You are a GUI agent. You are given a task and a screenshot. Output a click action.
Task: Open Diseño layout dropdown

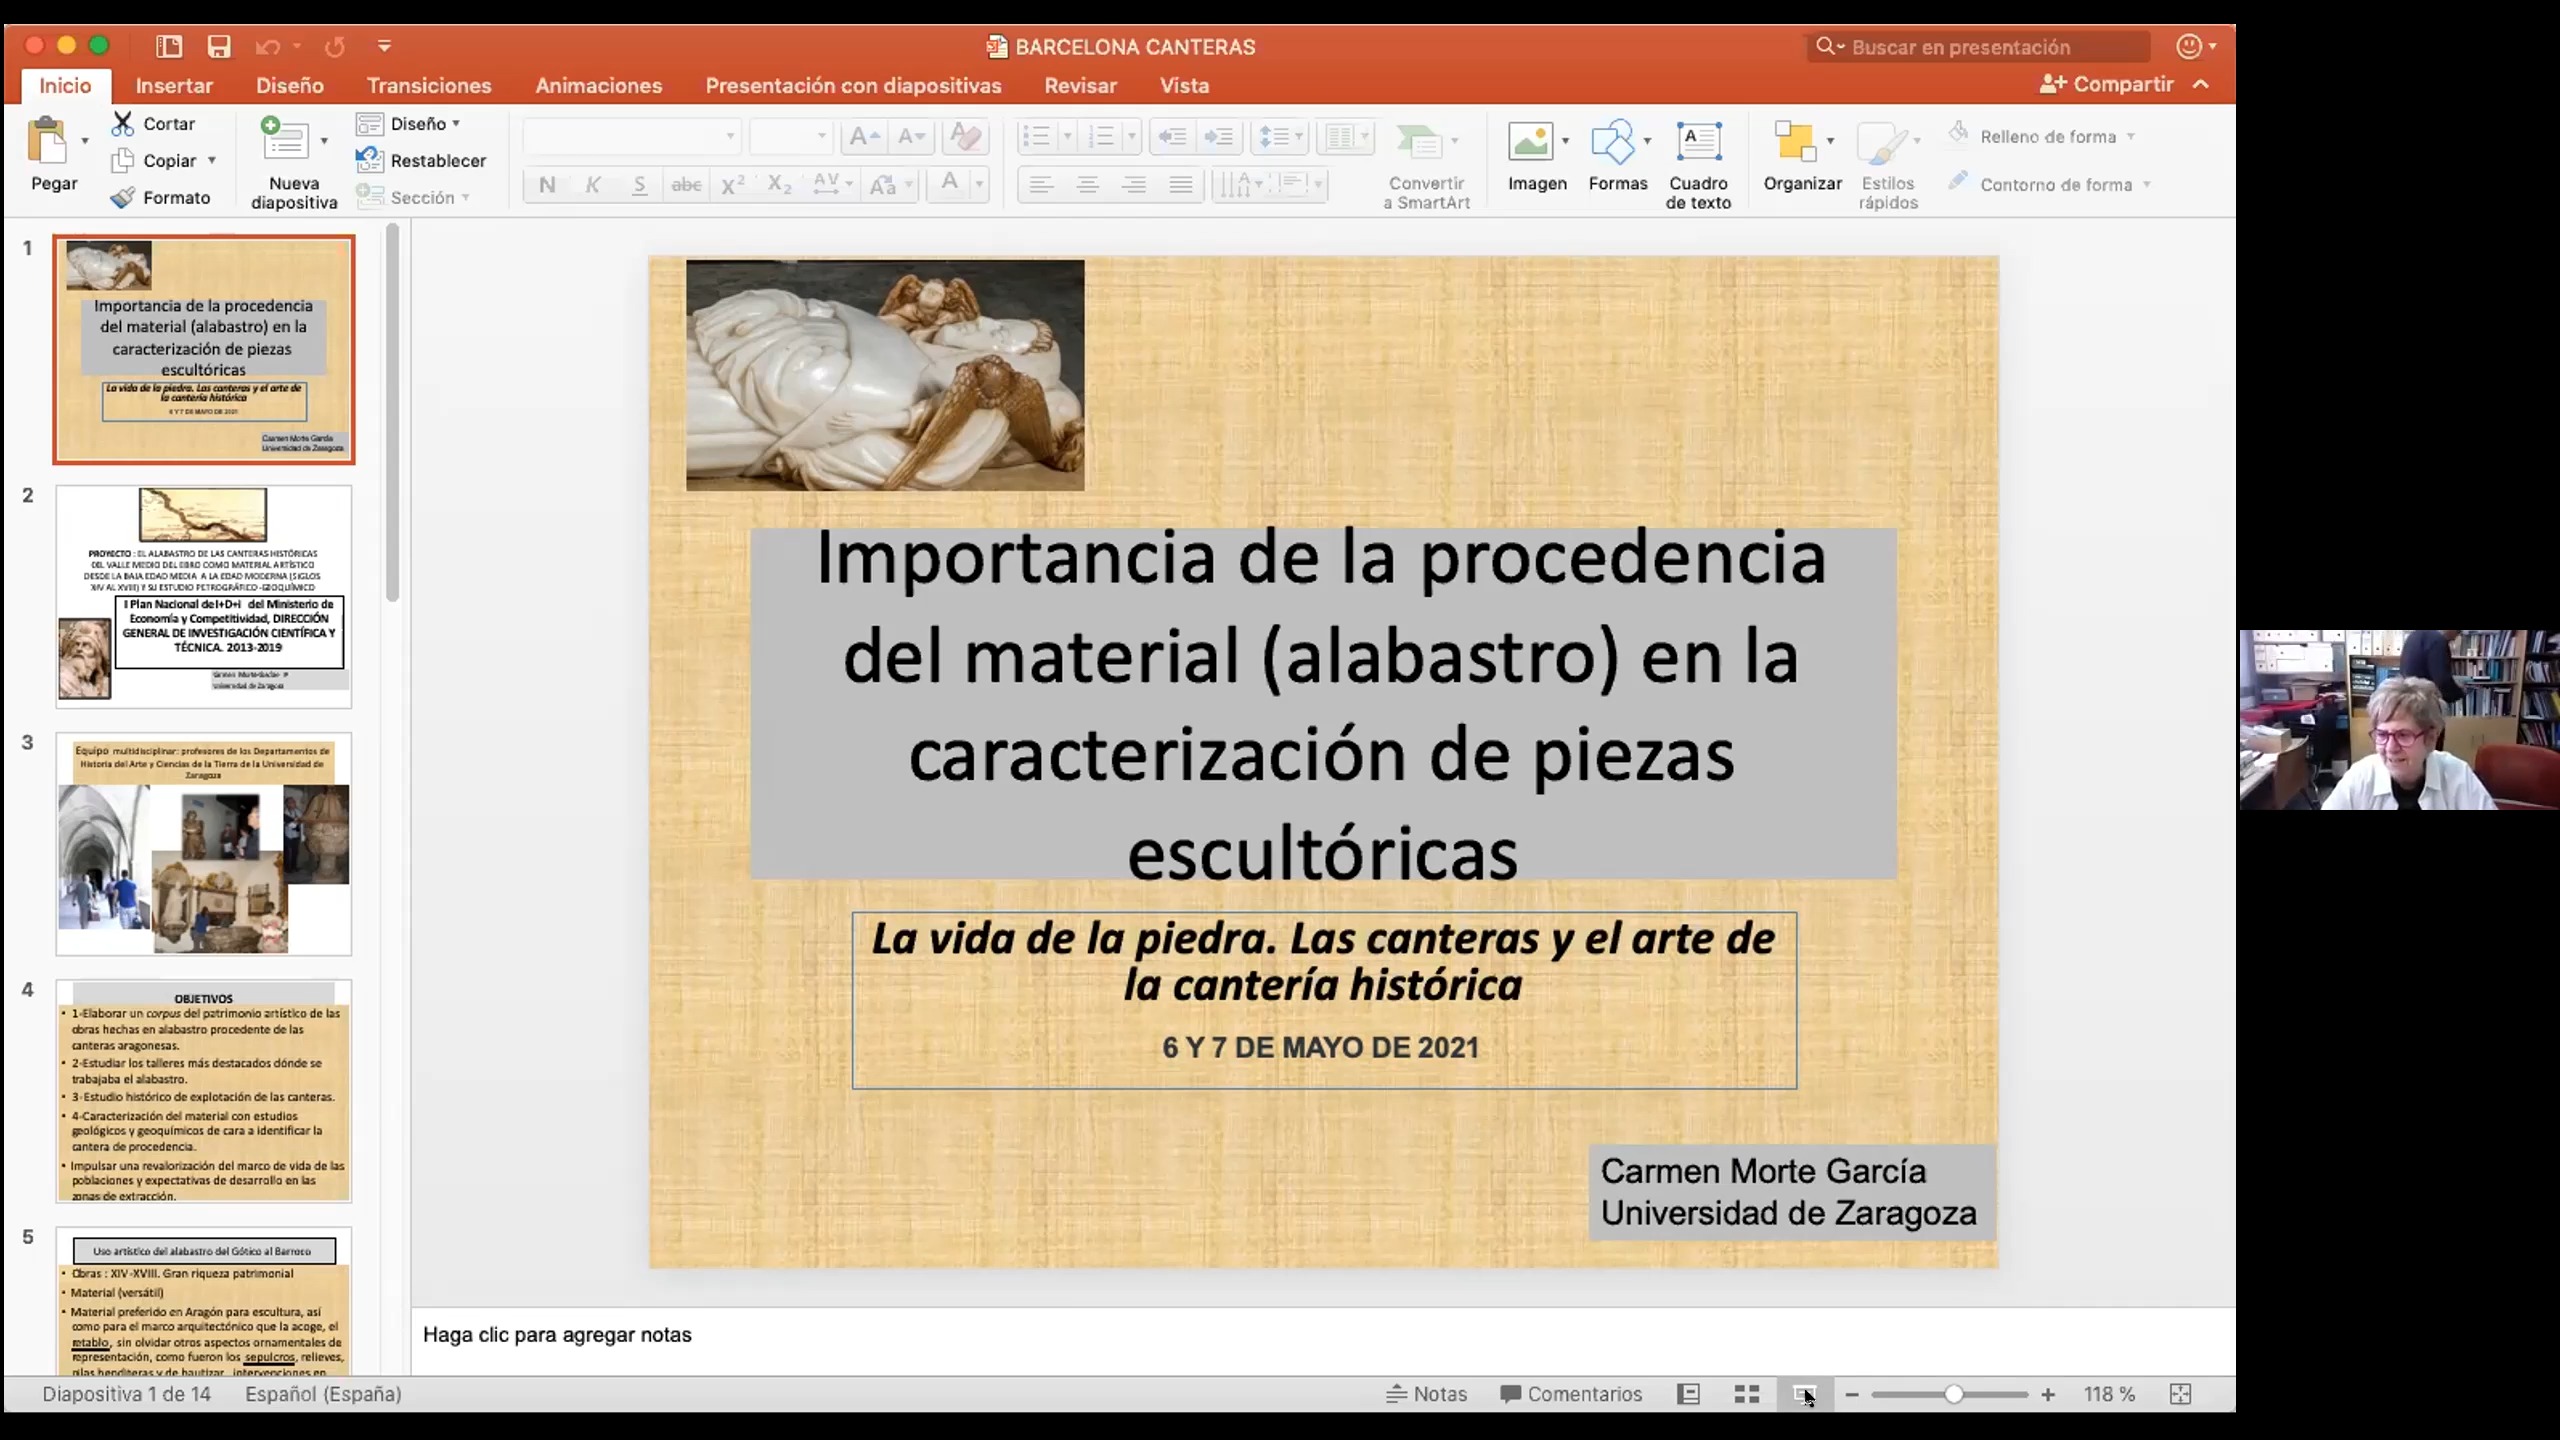(x=408, y=123)
